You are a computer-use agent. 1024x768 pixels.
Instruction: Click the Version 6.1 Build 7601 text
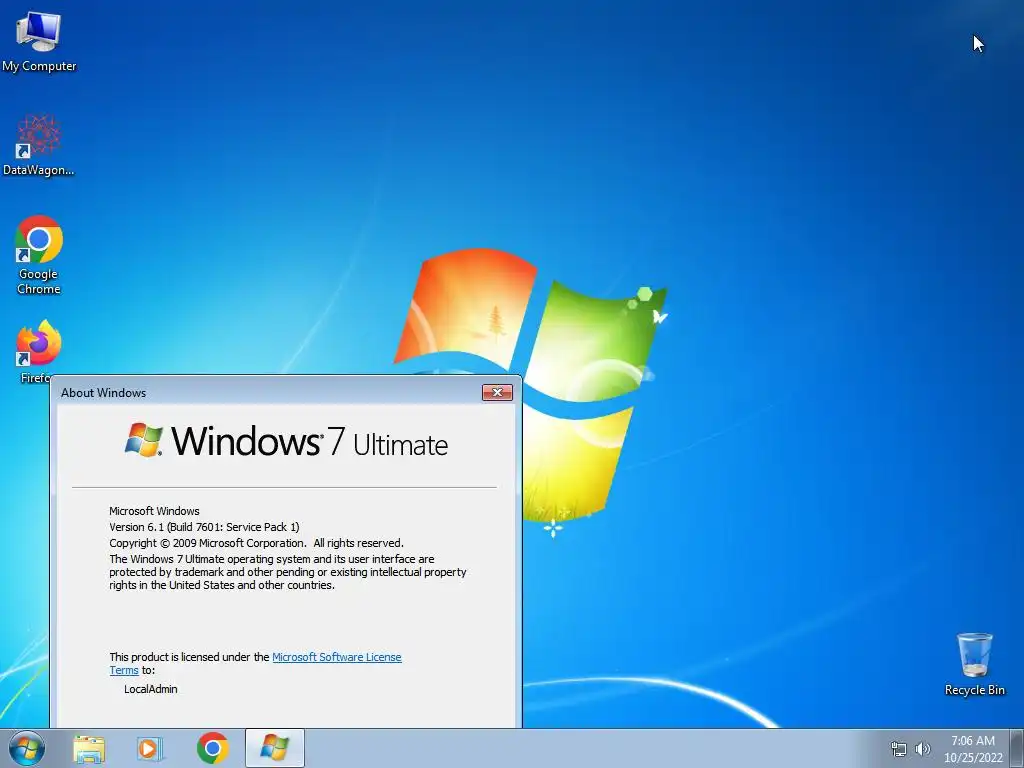click(204, 527)
